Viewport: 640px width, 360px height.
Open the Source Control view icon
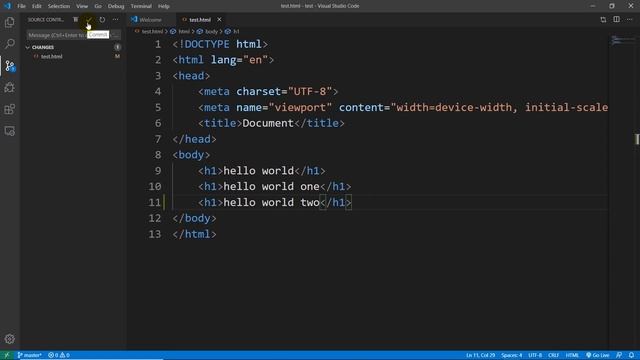(9, 66)
